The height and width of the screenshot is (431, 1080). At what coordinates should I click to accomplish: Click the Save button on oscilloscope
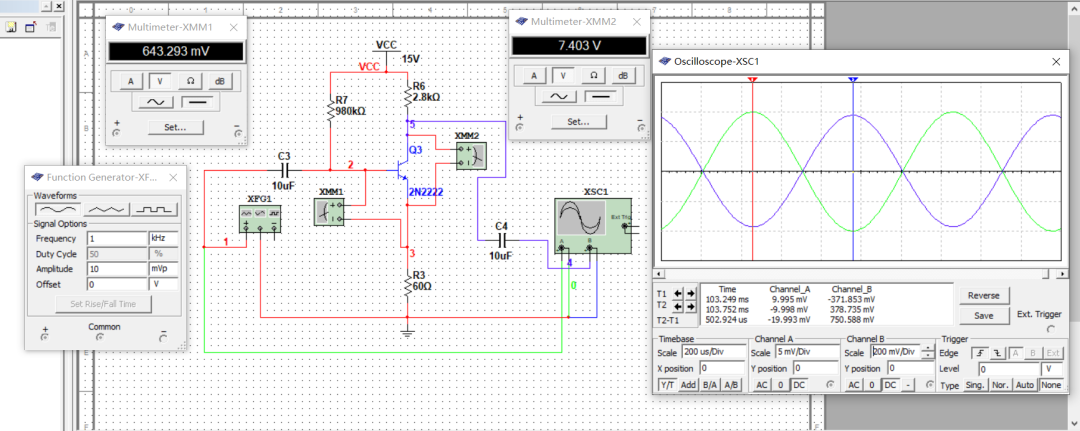pyautogui.click(x=983, y=316)
